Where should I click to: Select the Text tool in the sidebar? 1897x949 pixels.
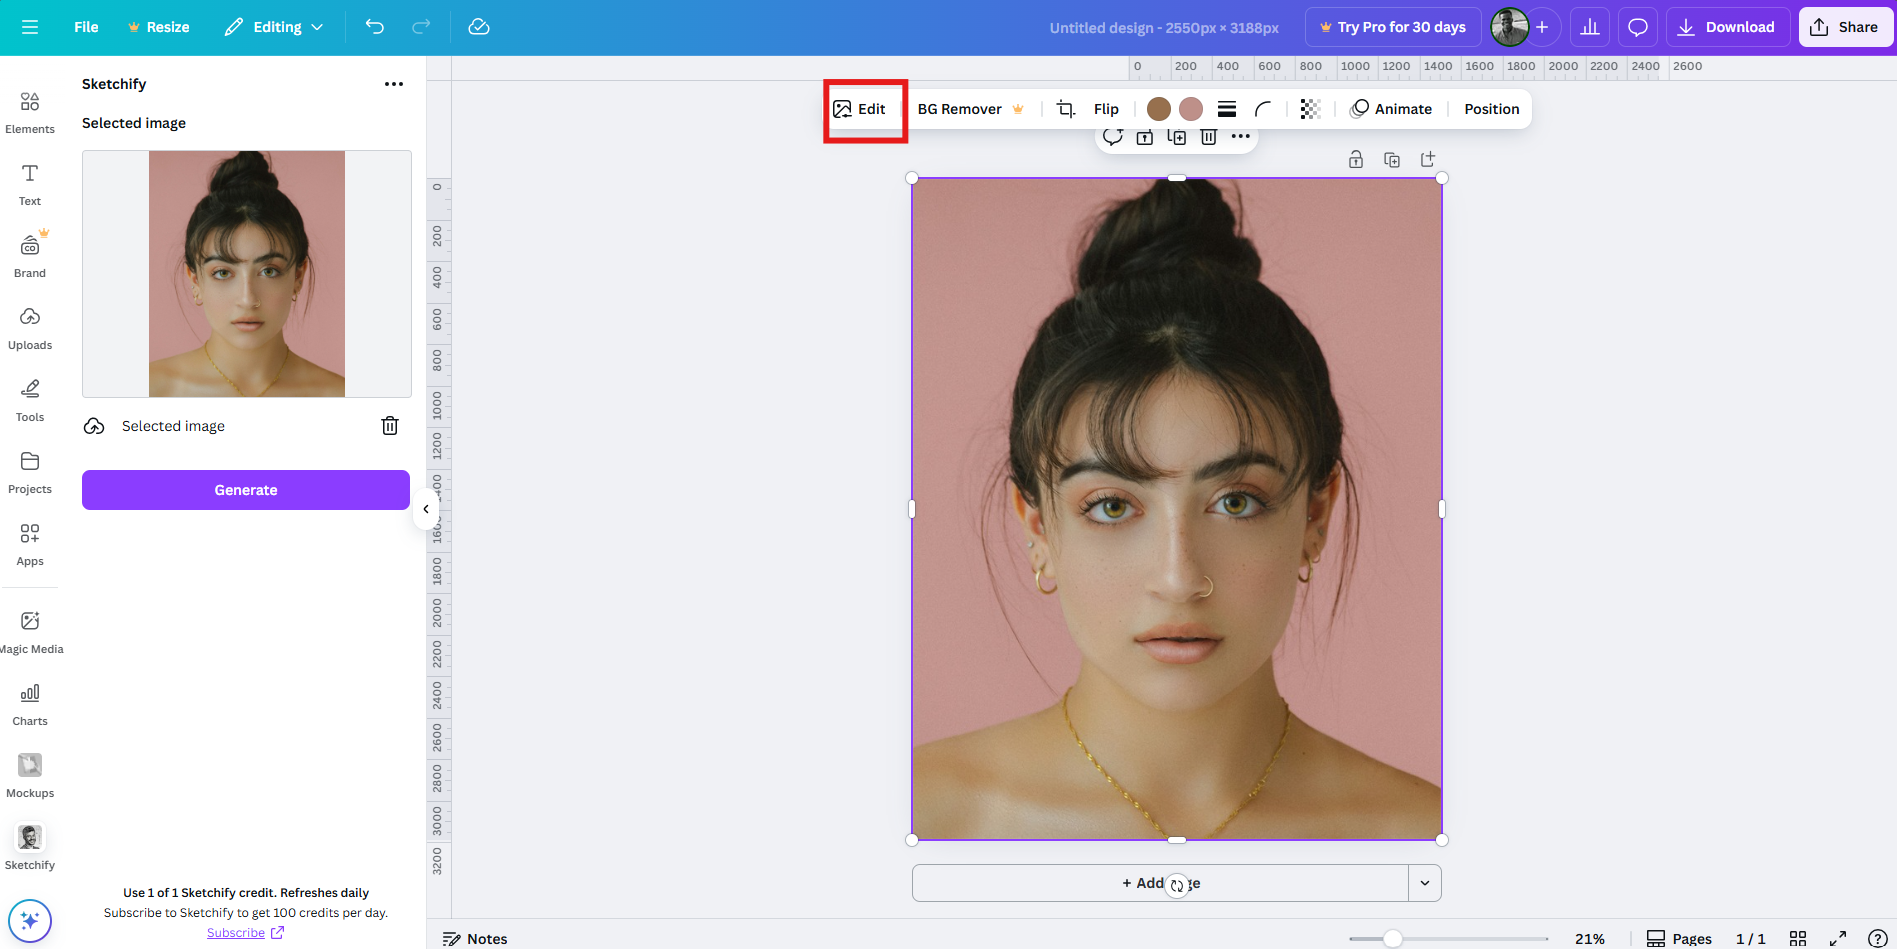(x=29, y=183)
